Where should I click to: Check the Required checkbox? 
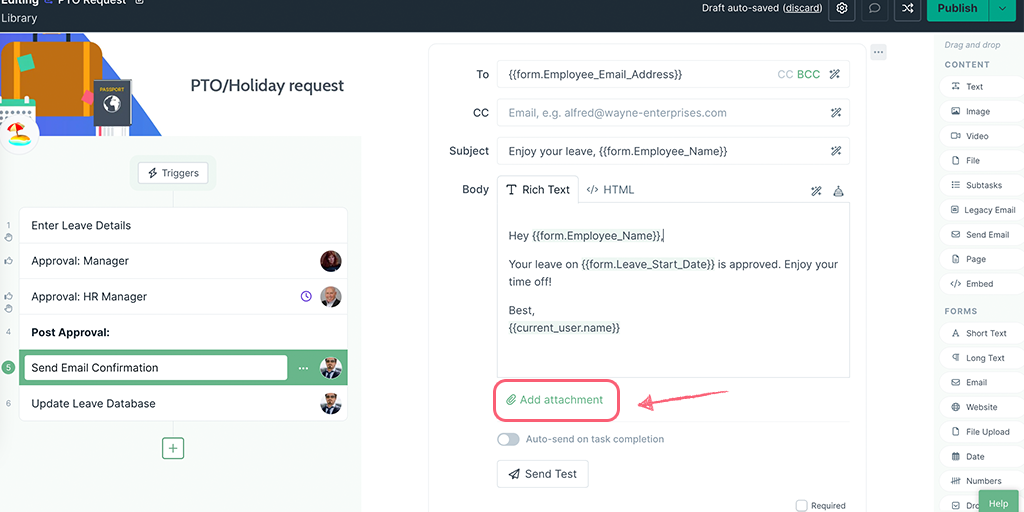802,506
